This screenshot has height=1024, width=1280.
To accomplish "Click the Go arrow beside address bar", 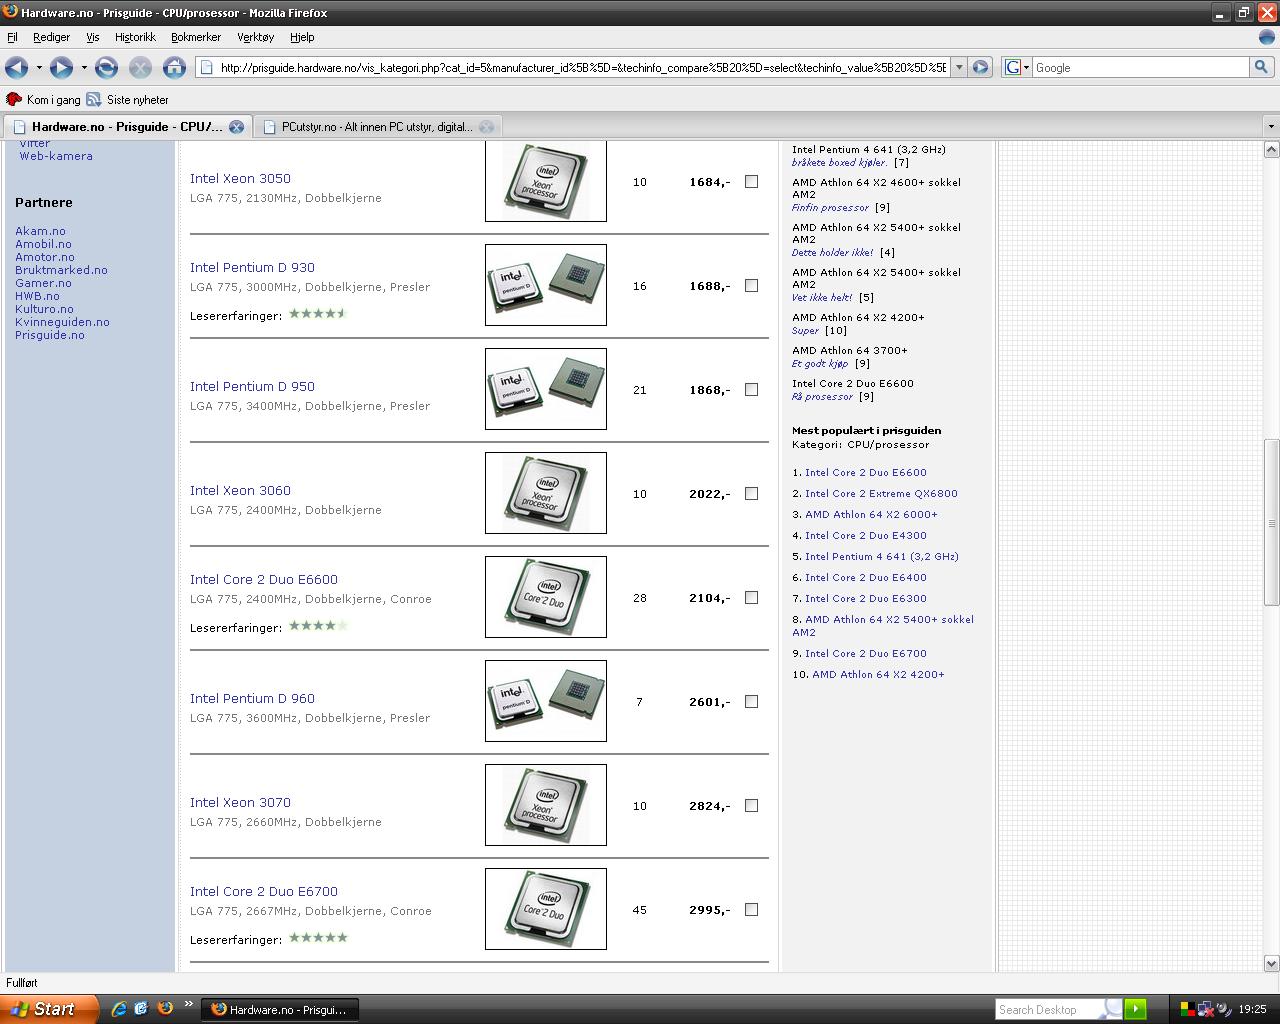I will pyautogui.click(x=980, y=67).
